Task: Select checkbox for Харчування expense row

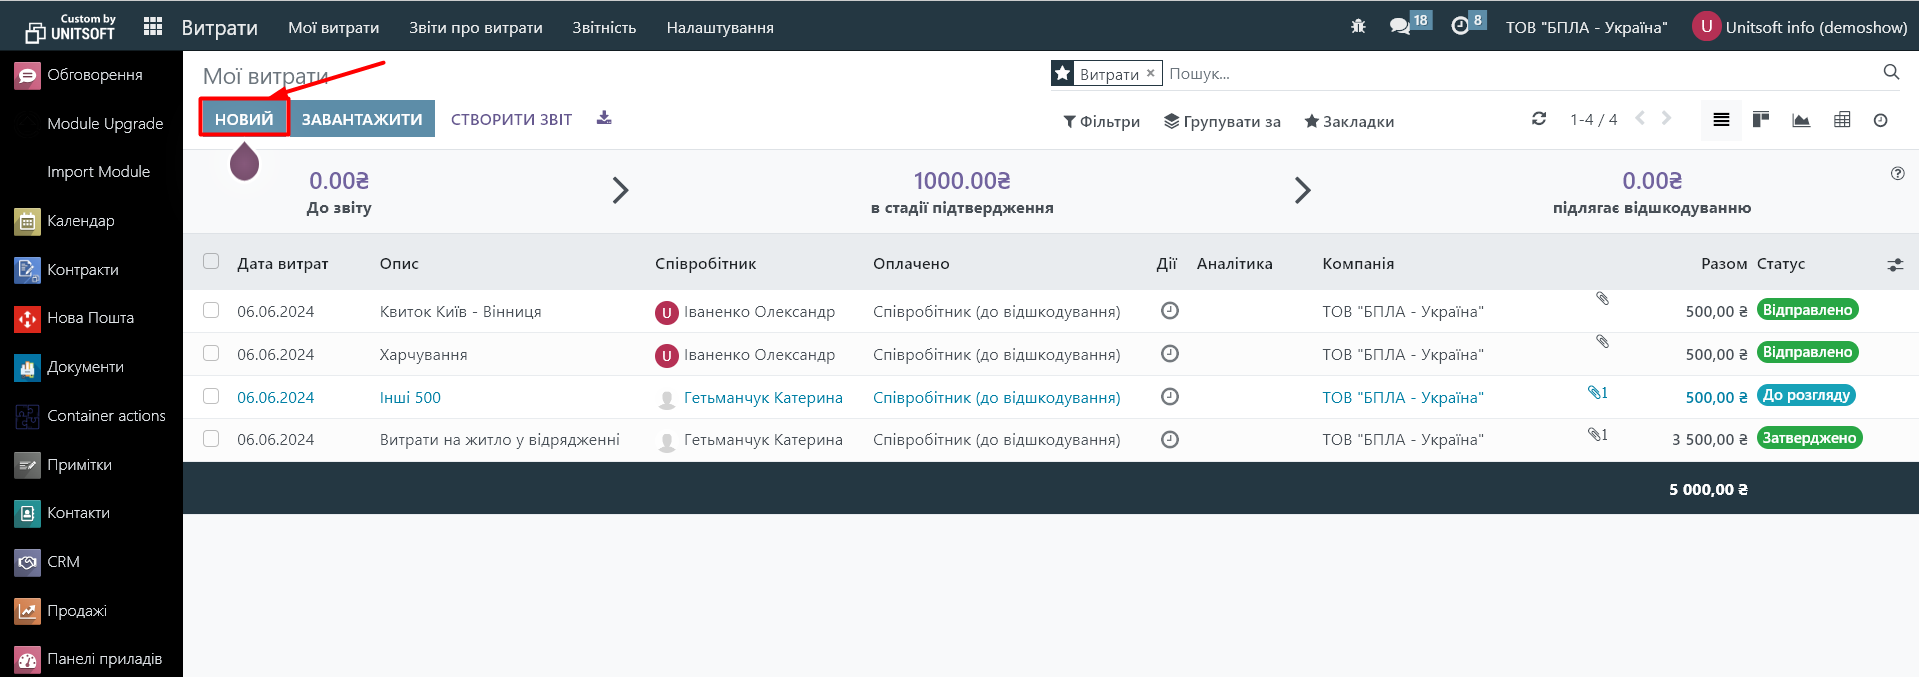Action: click(x=211, y=353)
